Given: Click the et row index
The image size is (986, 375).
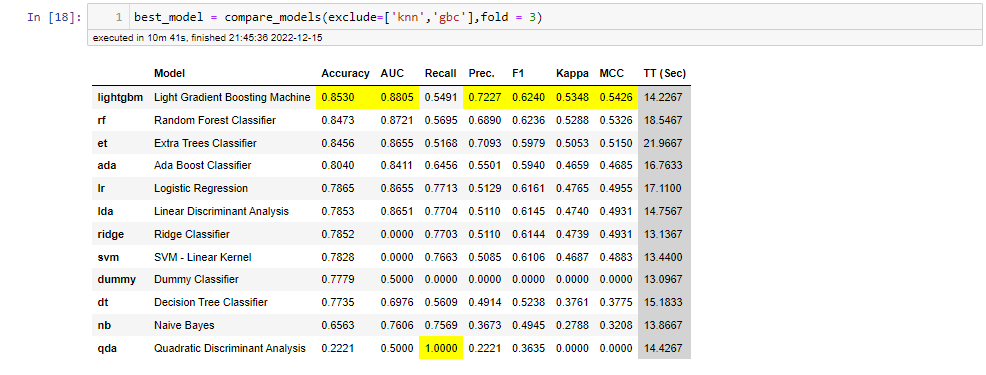Looking at the screenshot, I should coord(102,143).
